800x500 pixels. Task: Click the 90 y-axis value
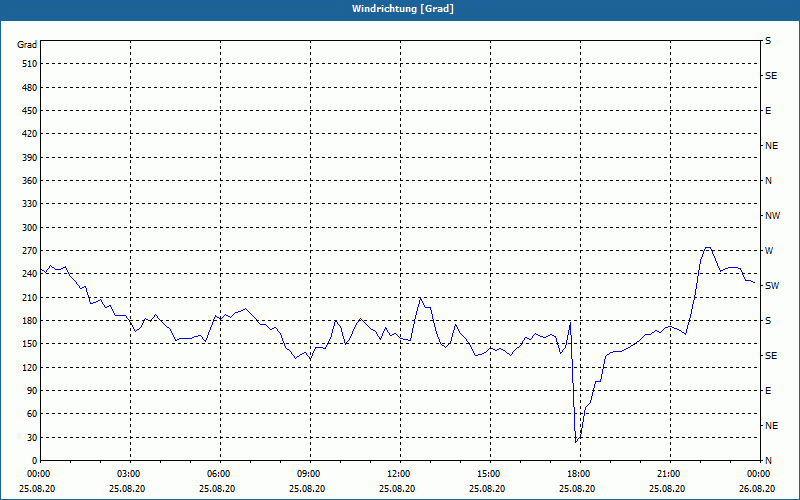(x=32, y=390)
